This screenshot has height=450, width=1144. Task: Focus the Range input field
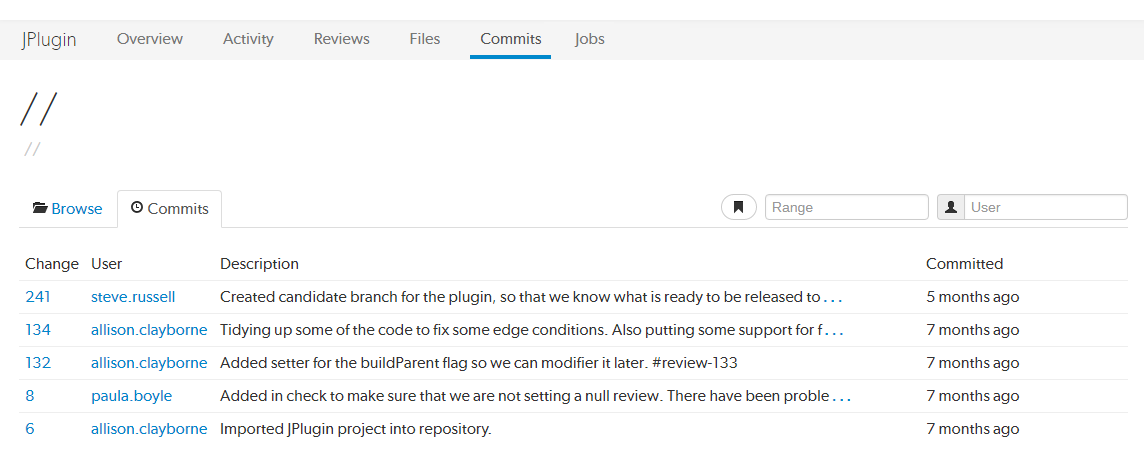(x=846, y=207)
